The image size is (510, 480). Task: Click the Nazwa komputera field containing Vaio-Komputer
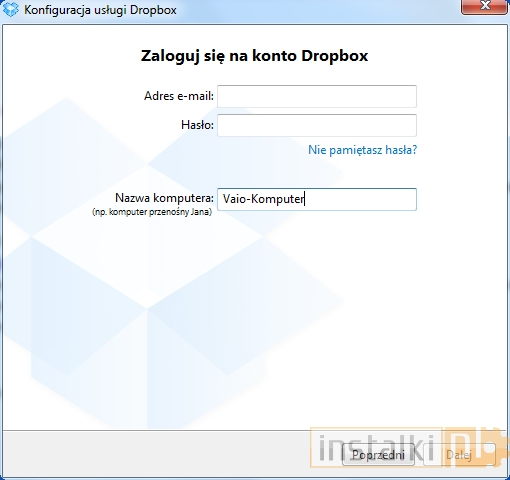(317, 199)
